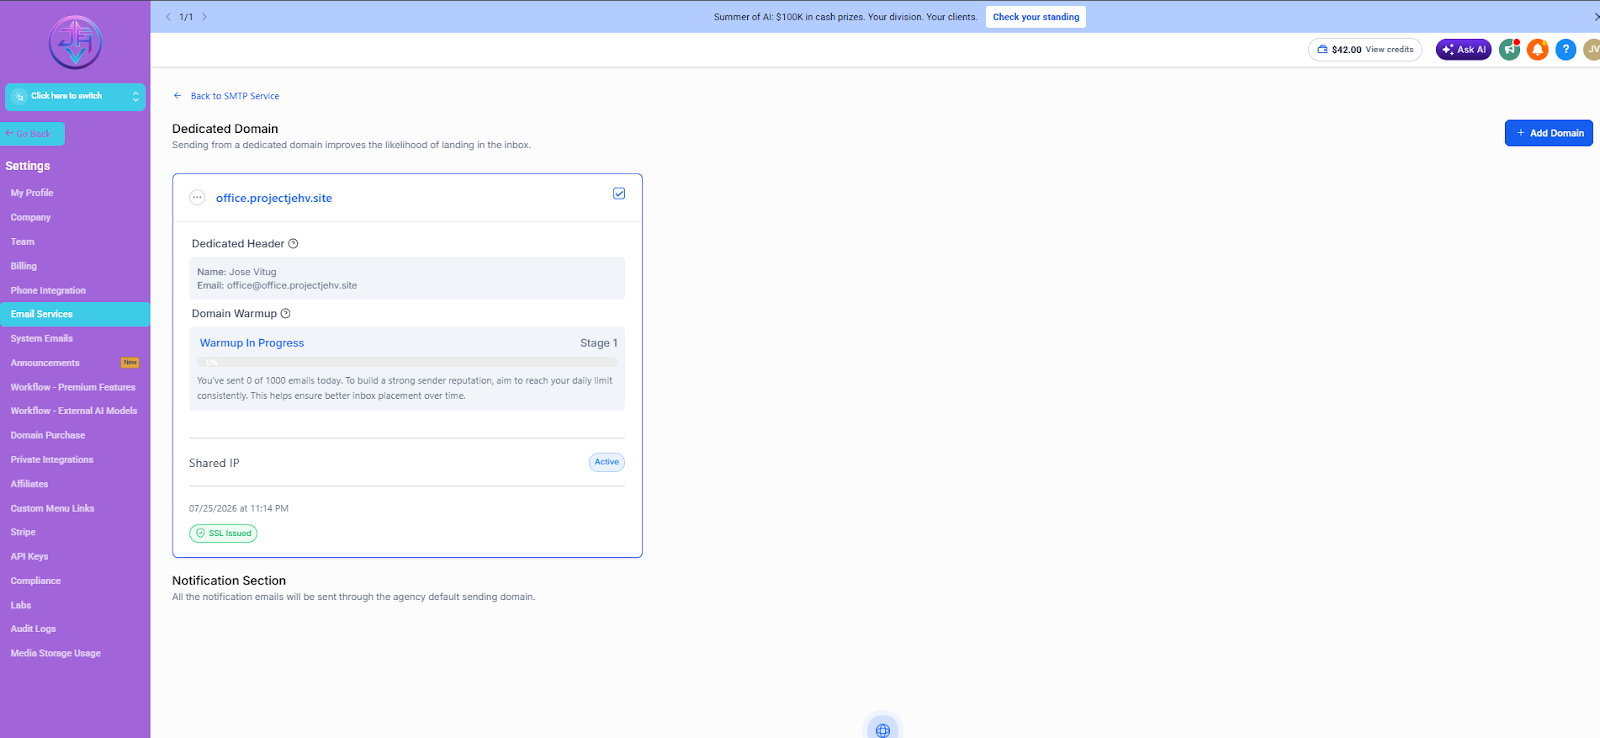Screen dimensions: 1600x738
Task: Open Billing settings
Action: coord(24,266)
